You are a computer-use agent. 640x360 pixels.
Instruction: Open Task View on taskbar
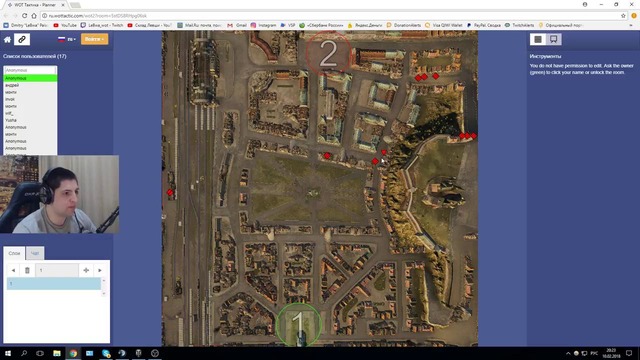[x=40, y=353]
